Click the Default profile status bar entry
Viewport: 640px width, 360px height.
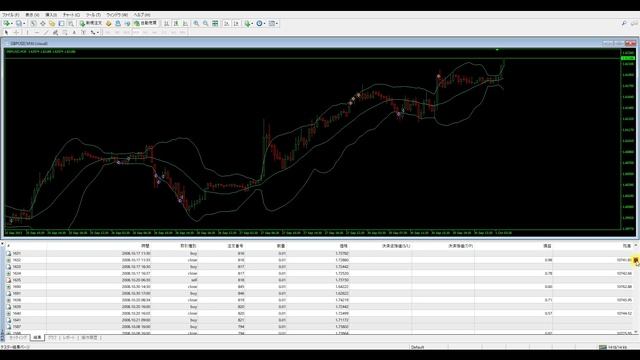[x=418, y=347]
